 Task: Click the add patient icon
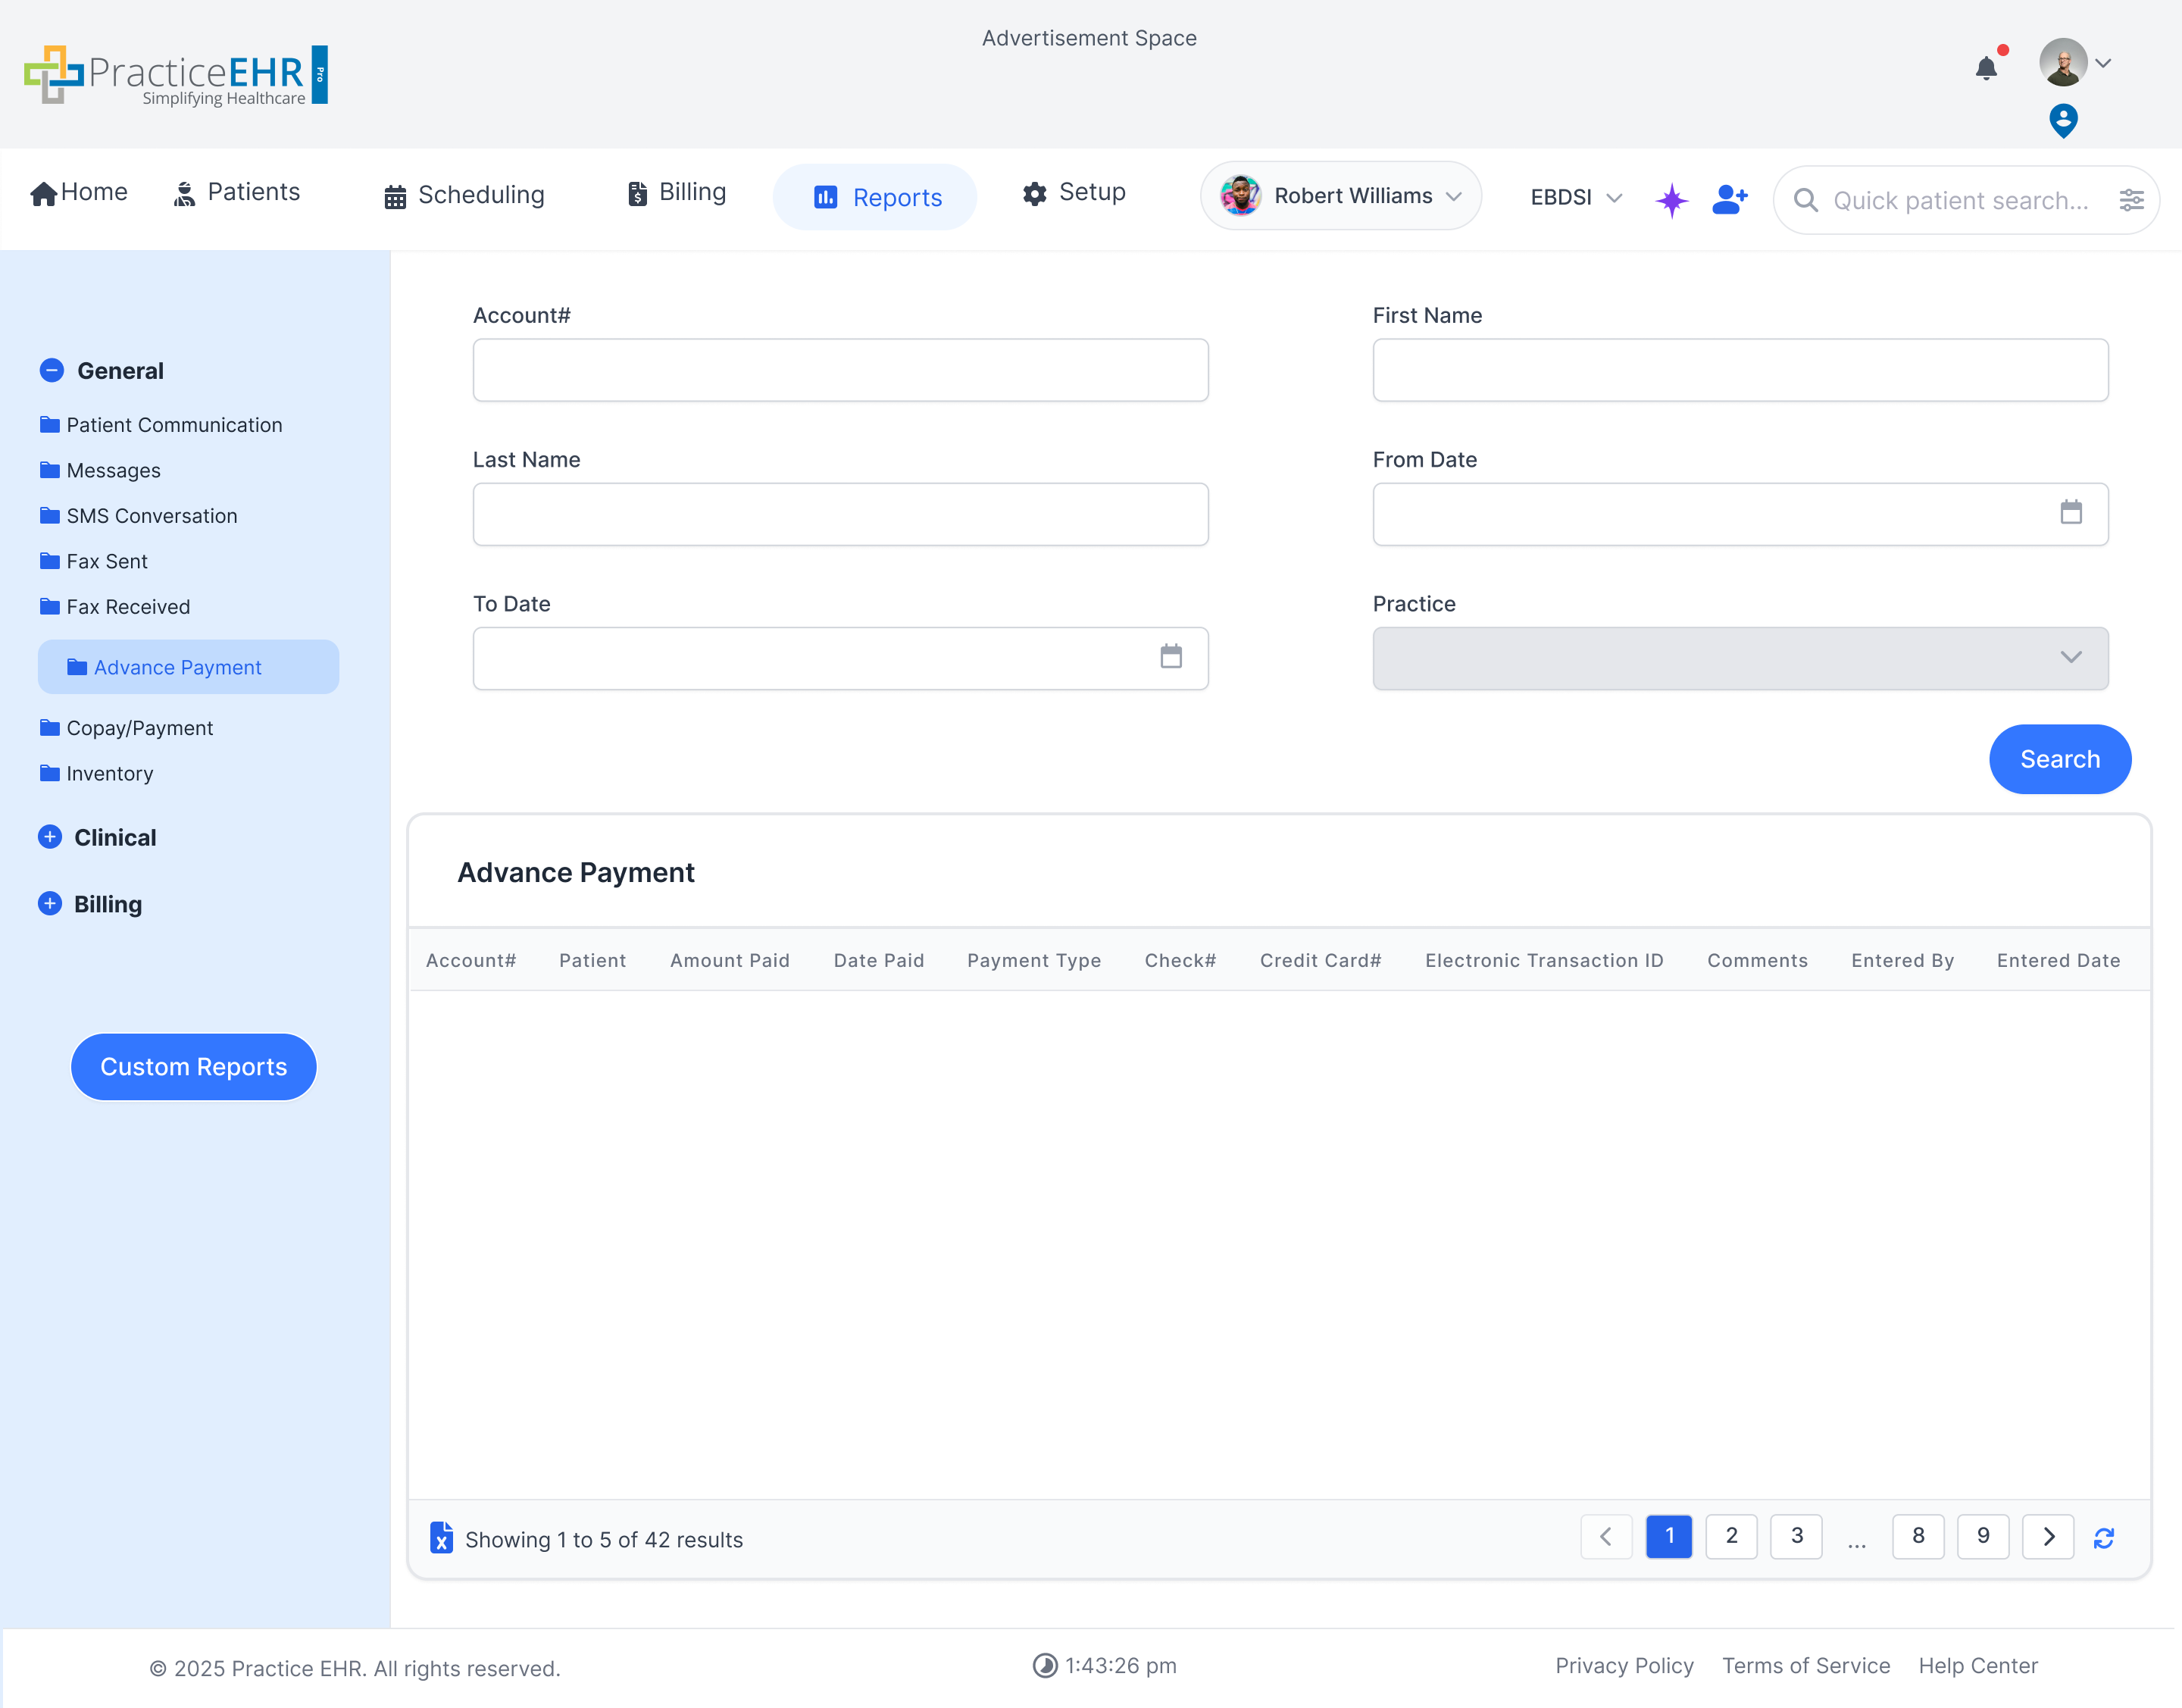coord(1729,199)
